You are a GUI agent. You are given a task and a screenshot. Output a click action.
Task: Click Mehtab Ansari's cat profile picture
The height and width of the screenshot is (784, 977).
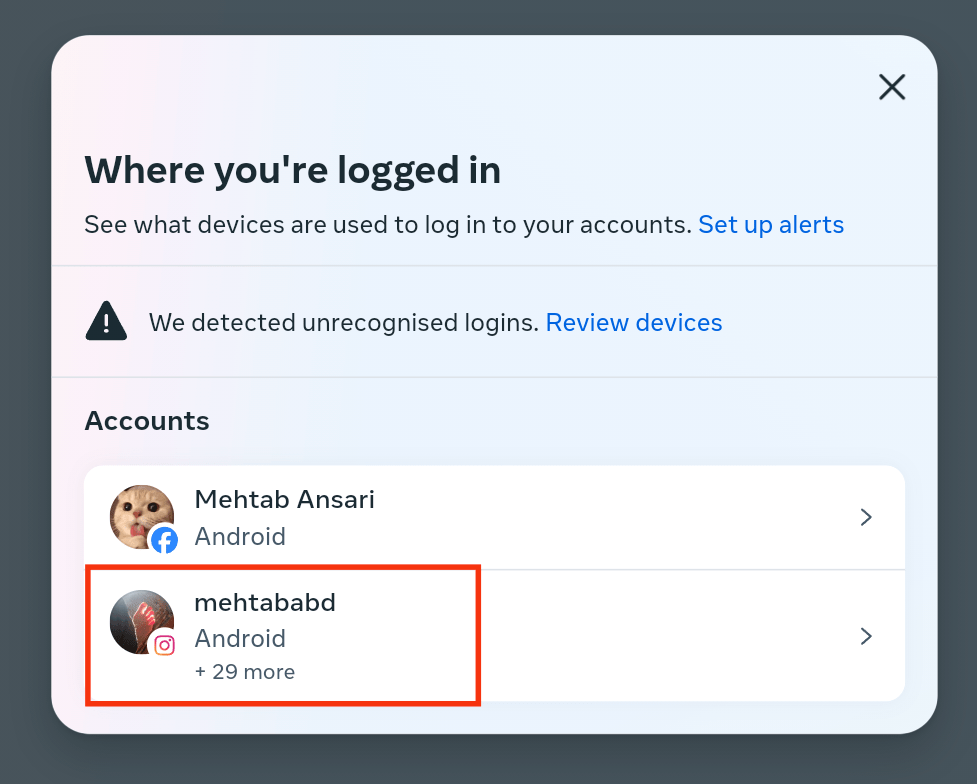[x=141, y=517]
